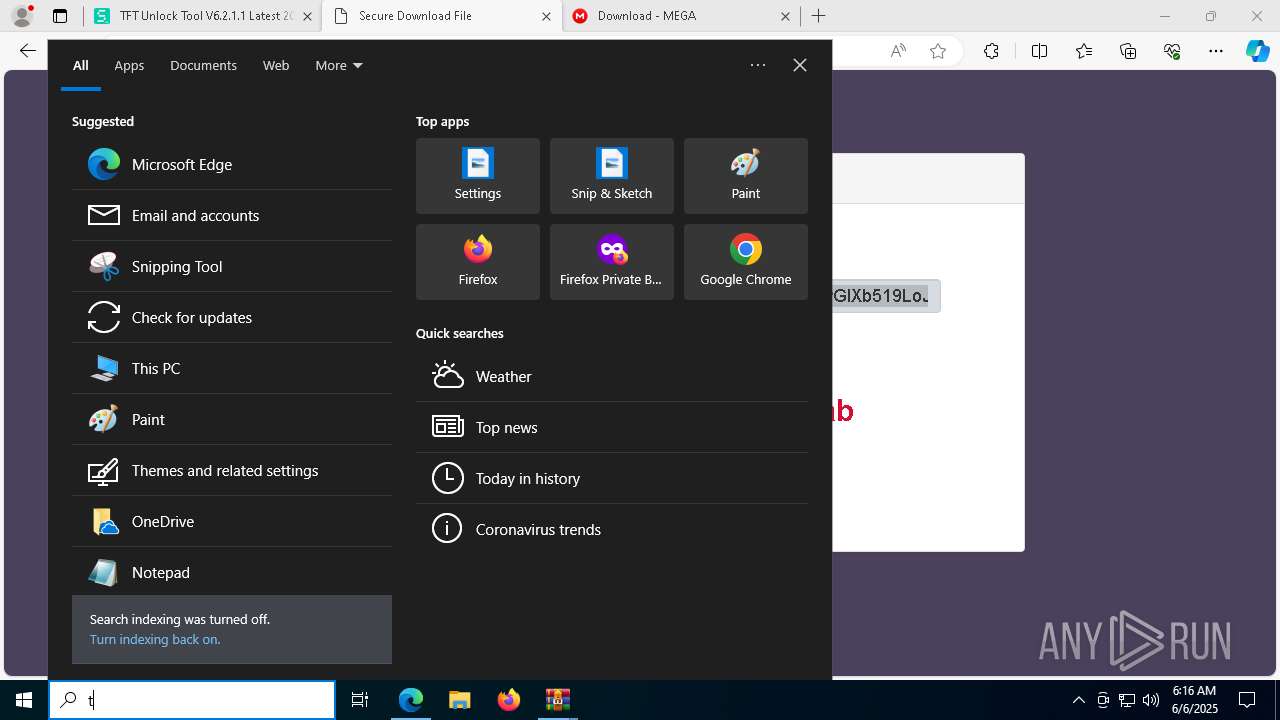Close the Secure Download File tab
This screenshot has height=720, width=1280.
(x=545, y=16)
